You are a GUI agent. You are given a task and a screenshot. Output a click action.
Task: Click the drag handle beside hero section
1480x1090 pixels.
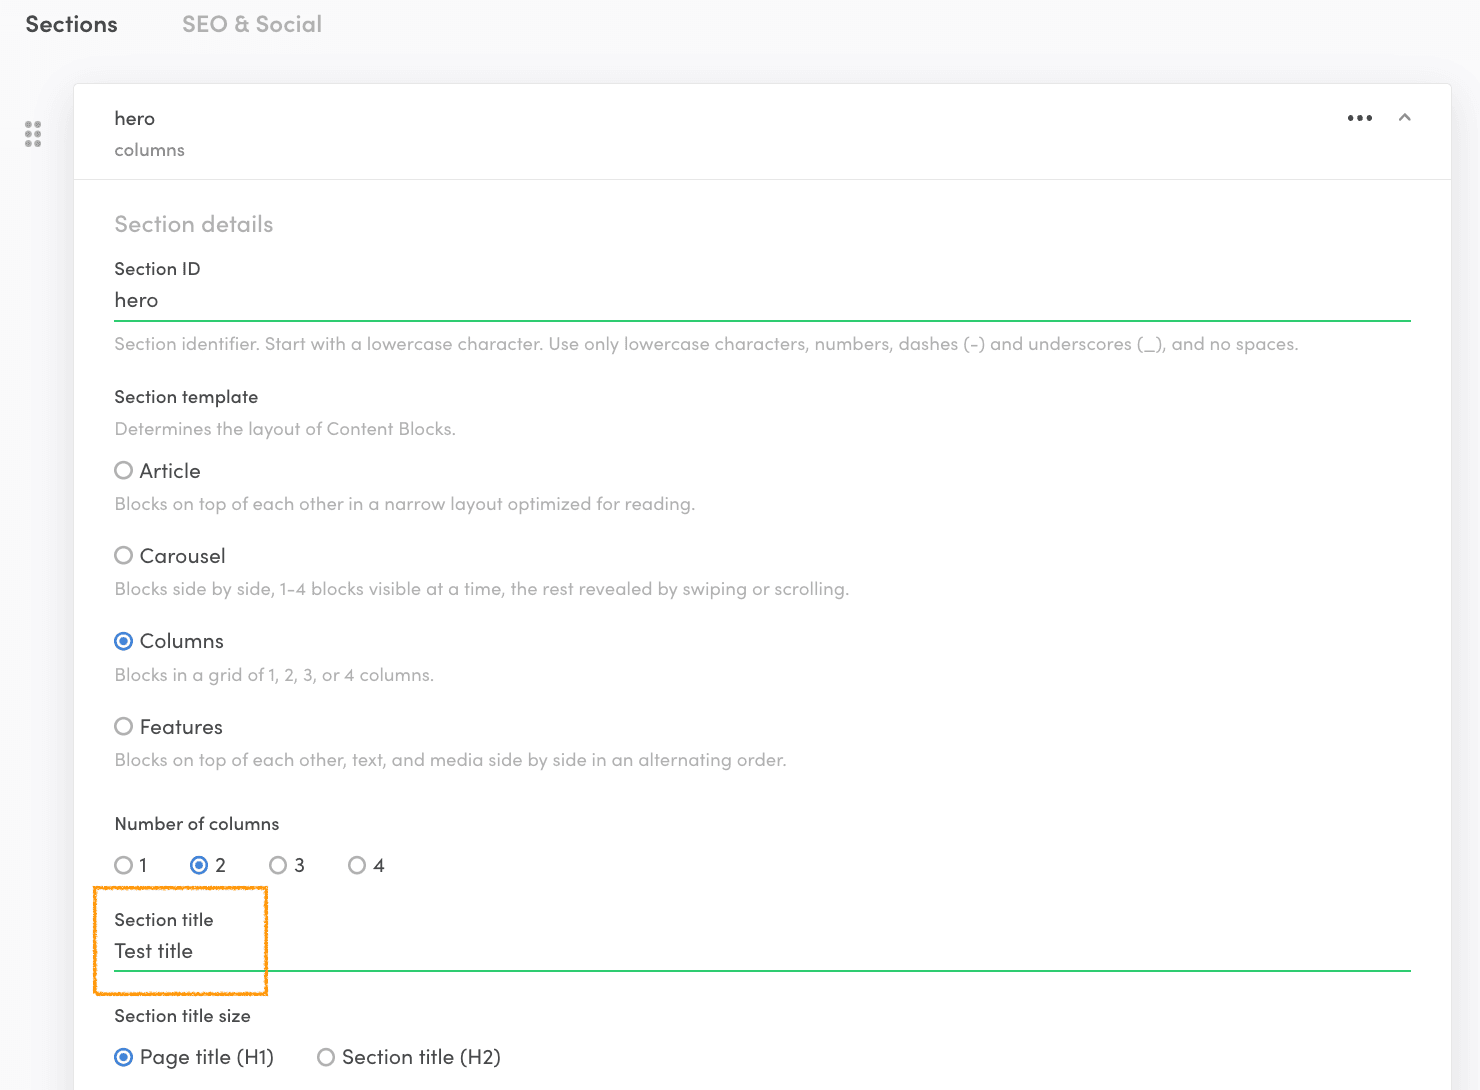[x=33, y=134]
